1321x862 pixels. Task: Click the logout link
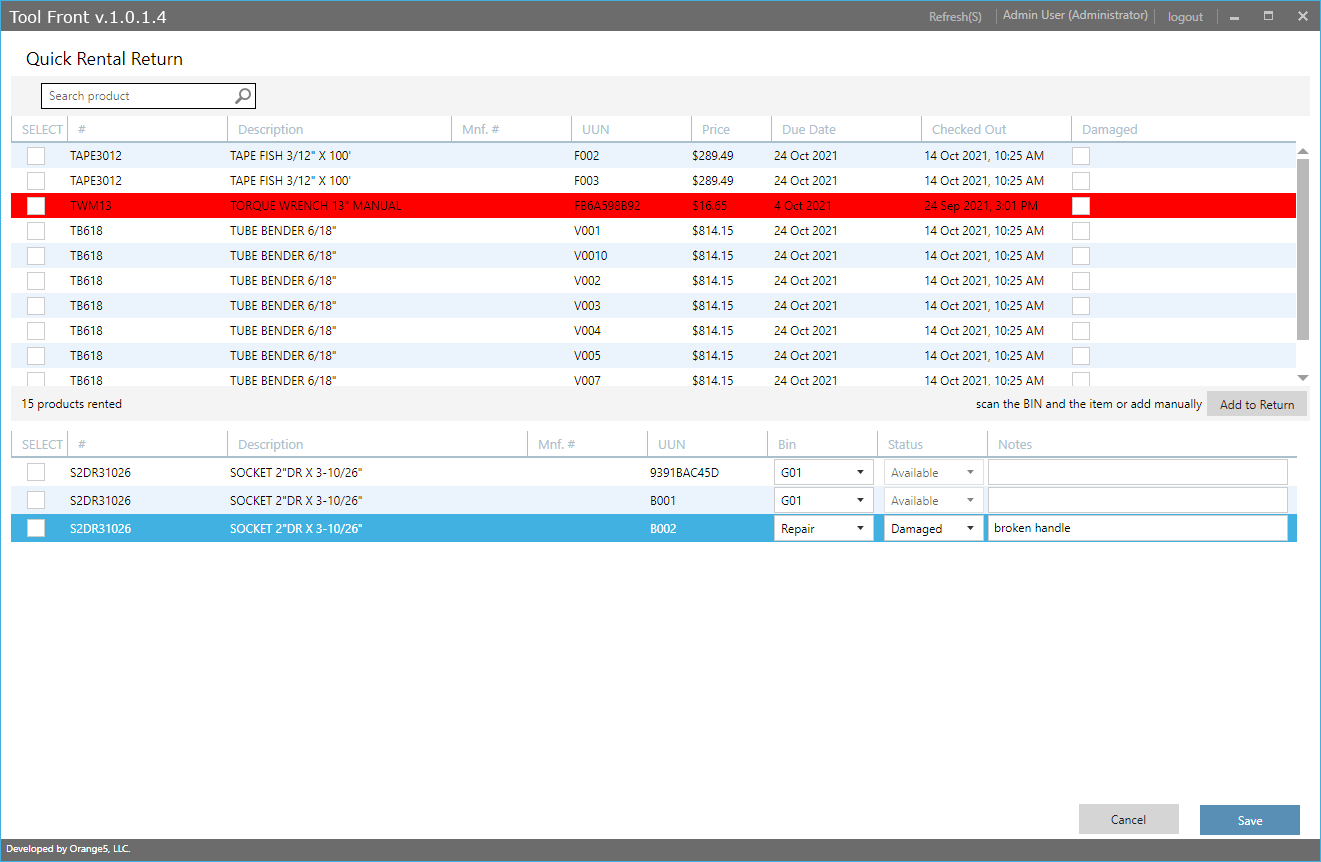pos(1185,17)
